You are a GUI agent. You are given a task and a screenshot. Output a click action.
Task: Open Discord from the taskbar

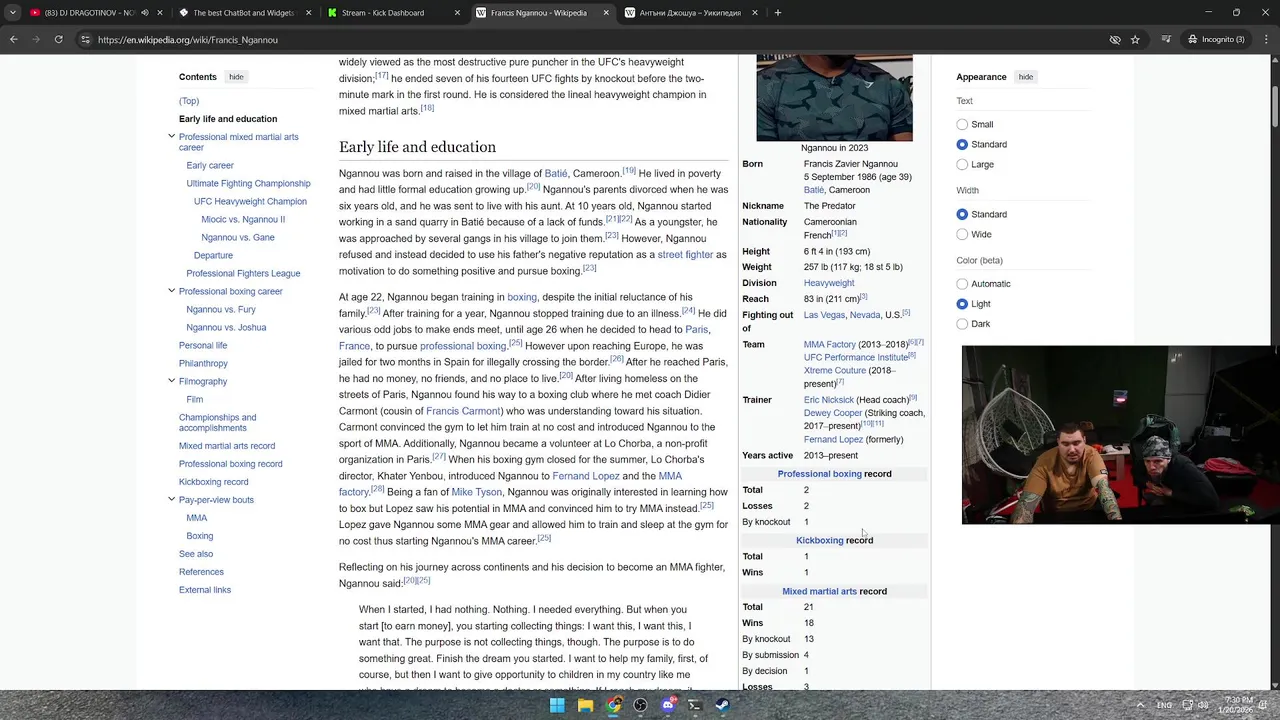tap(668, 705)
